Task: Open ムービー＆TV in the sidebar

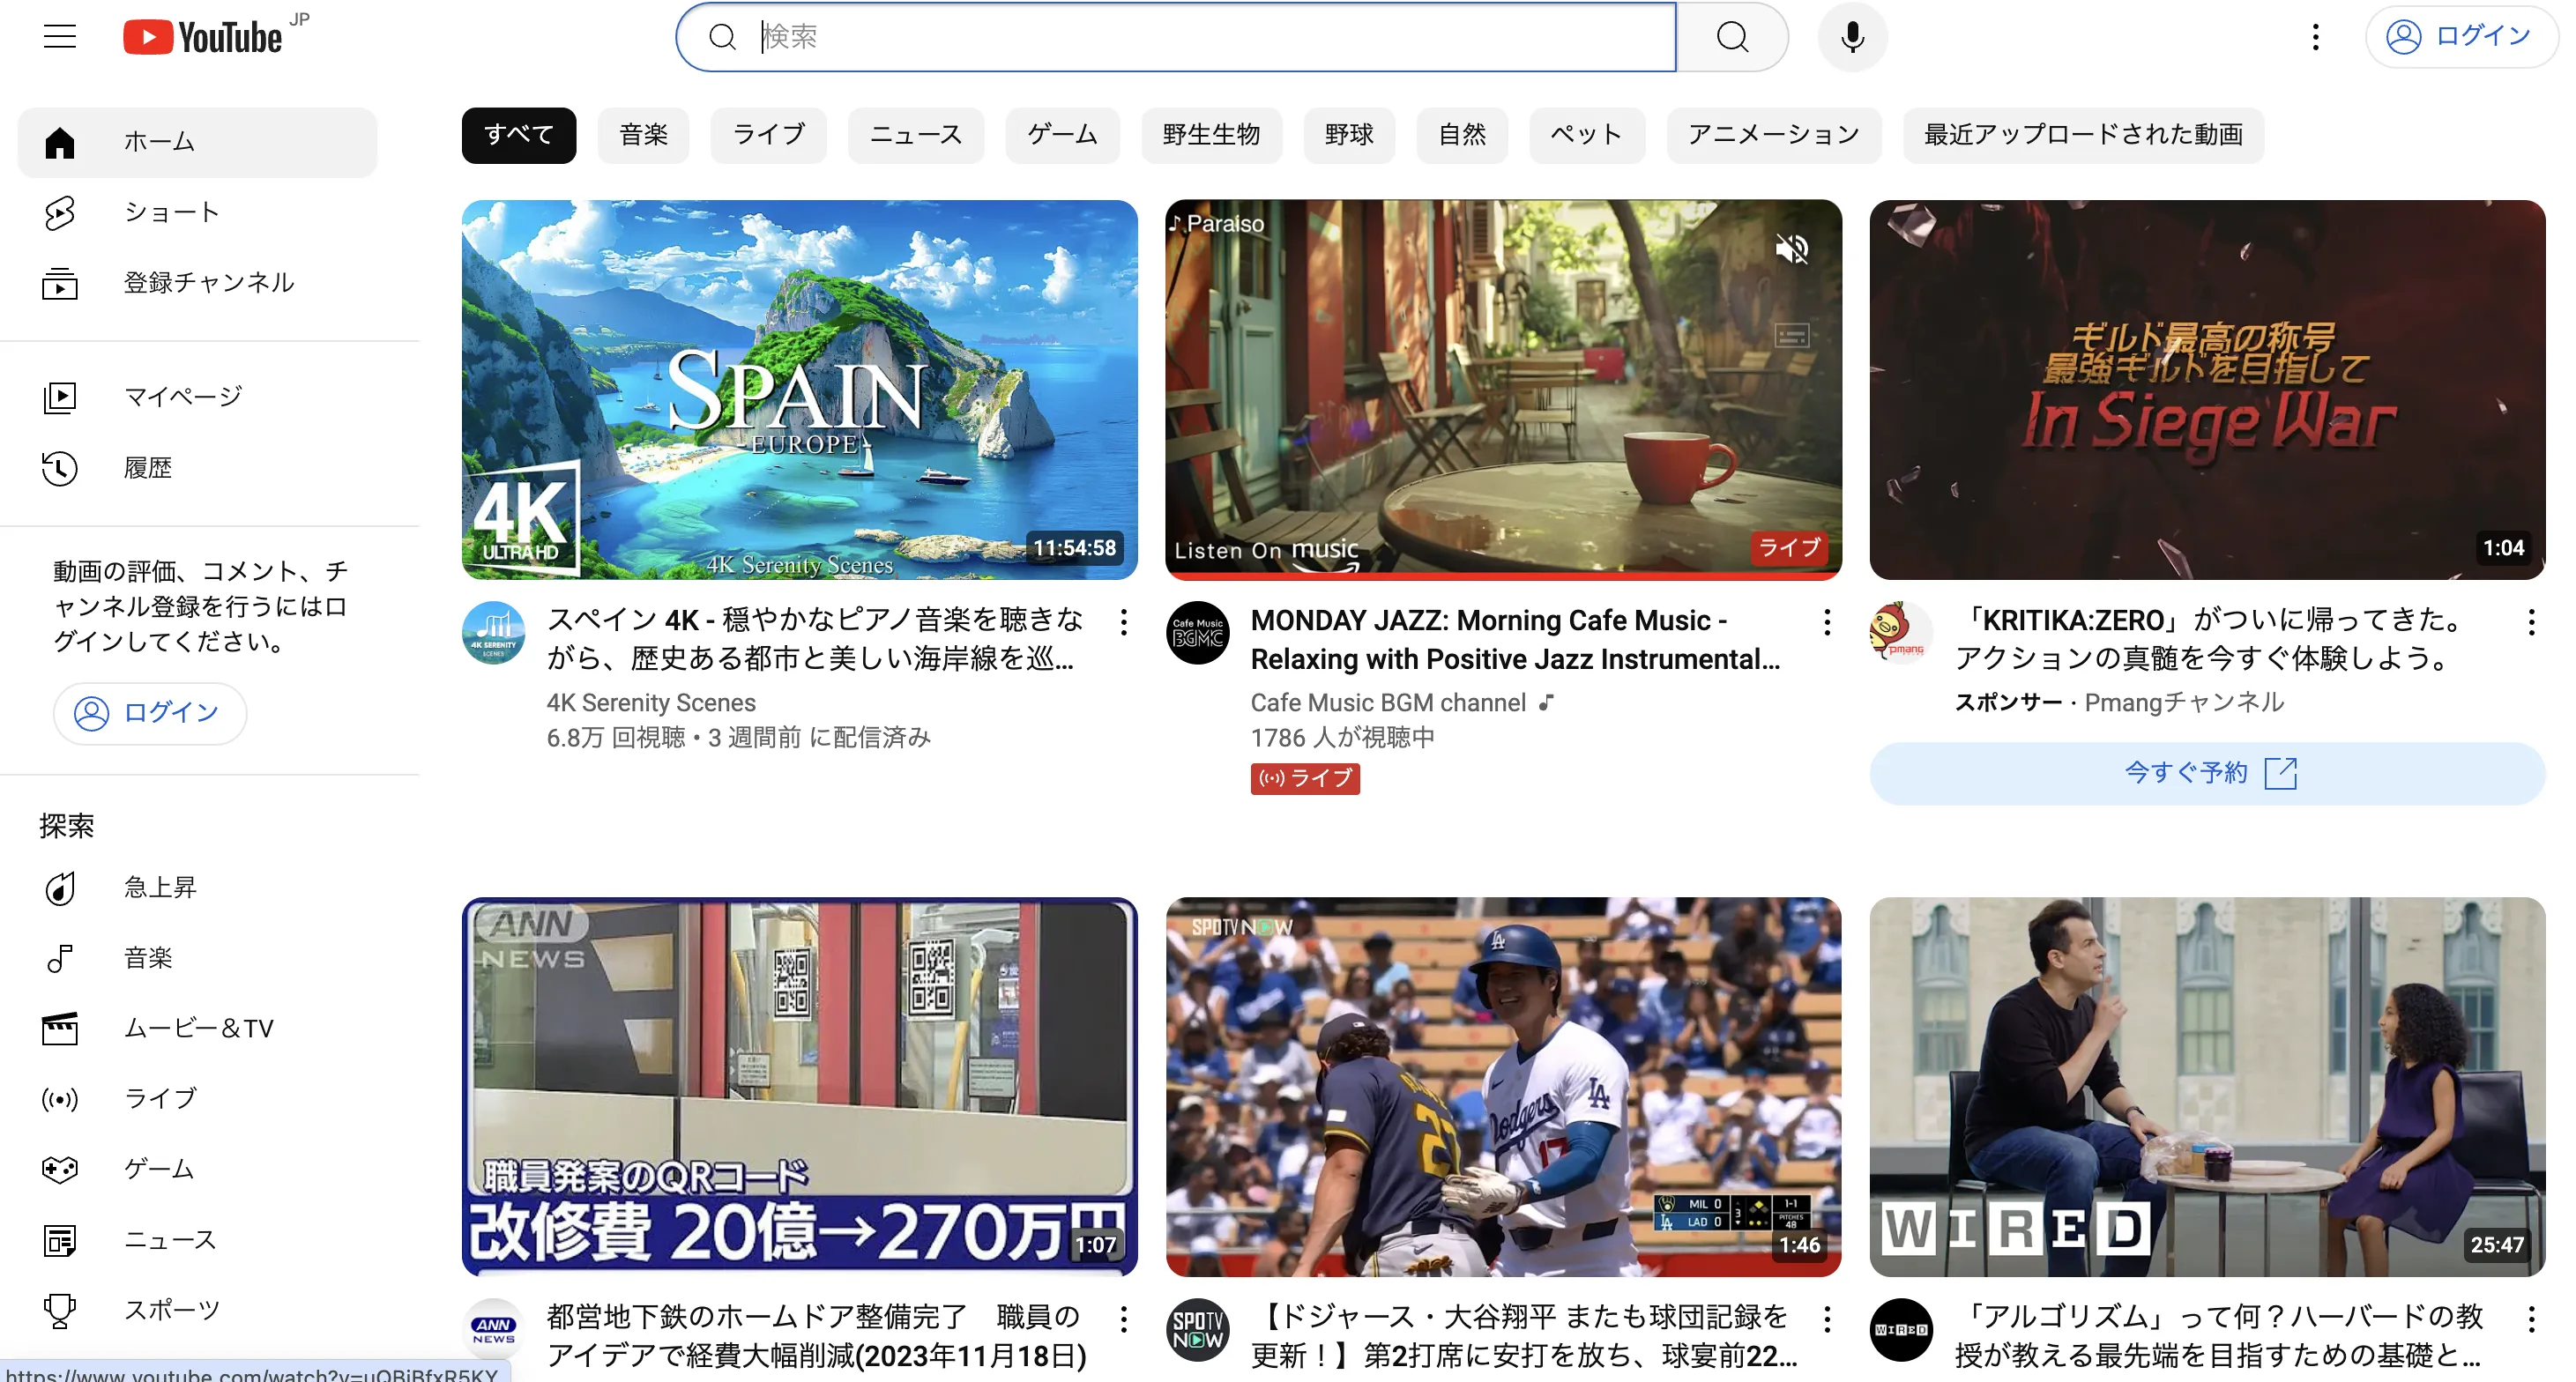Action: tap(197, 1028)
